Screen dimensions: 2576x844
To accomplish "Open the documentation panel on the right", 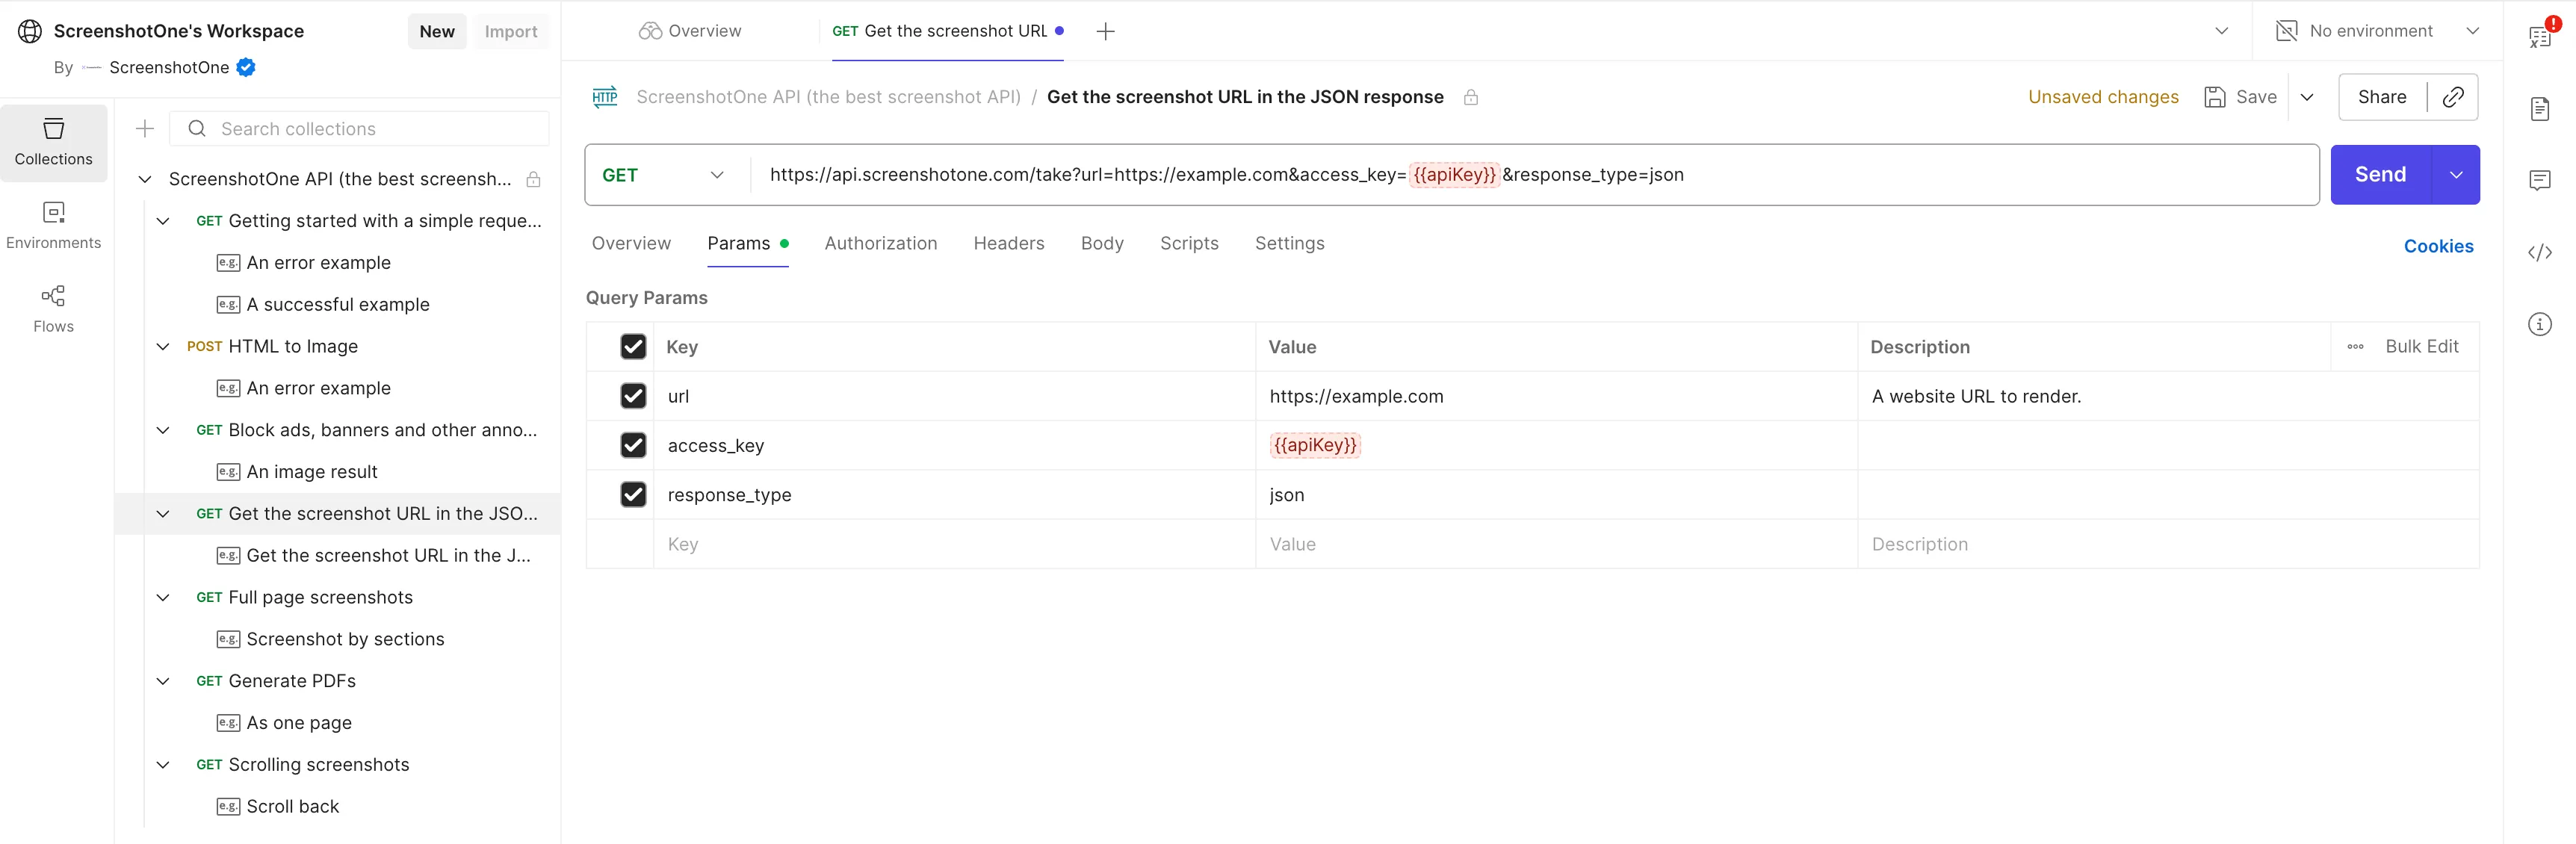I will tap(2539, 110).
